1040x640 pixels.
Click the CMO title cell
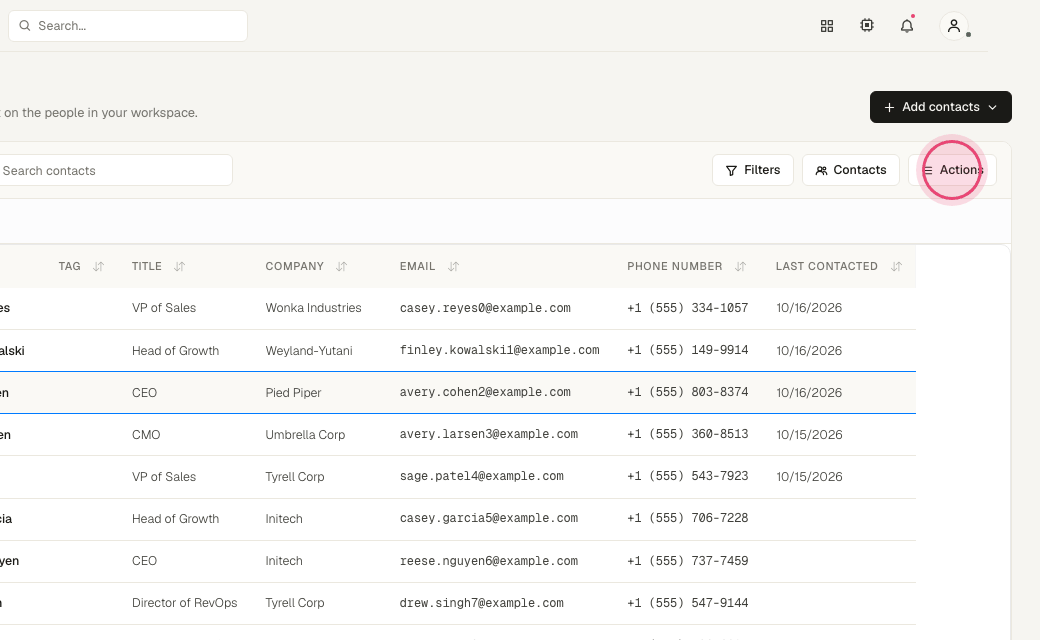(146, 434)
